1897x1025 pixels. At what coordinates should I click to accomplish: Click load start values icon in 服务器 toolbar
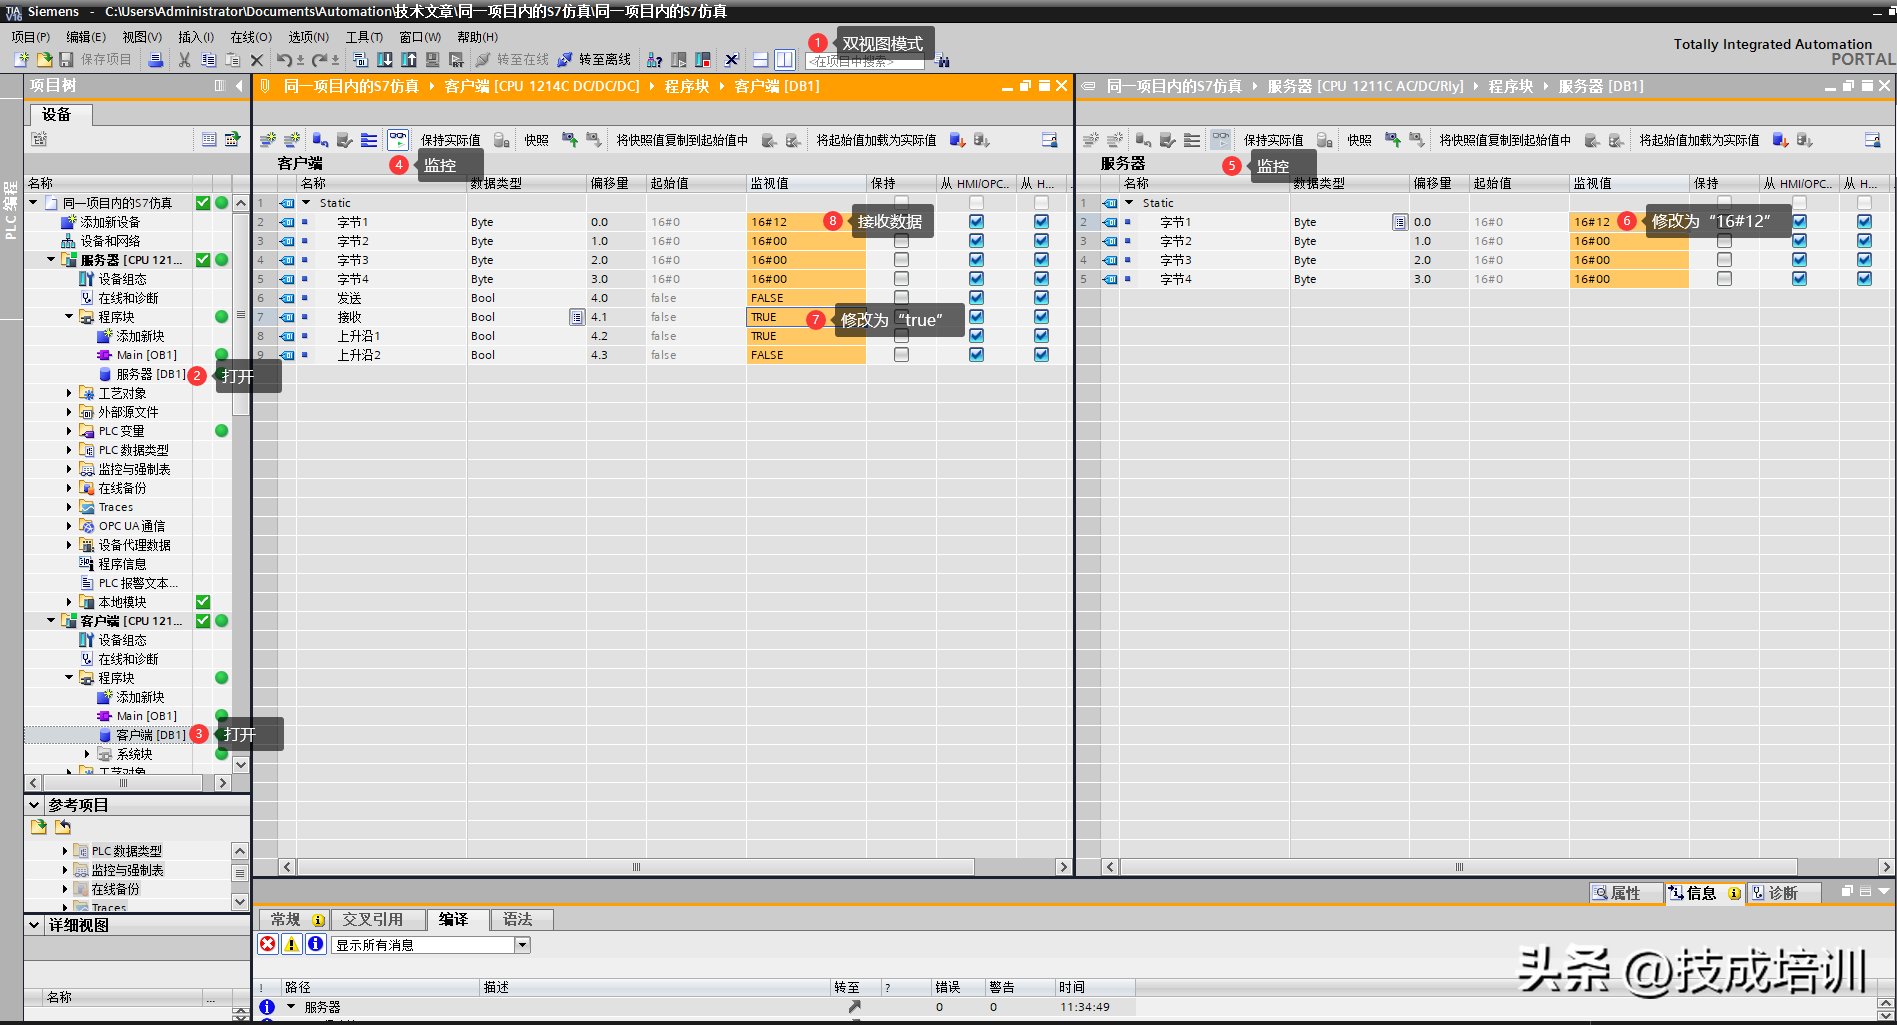click(x=1780, y=140)
